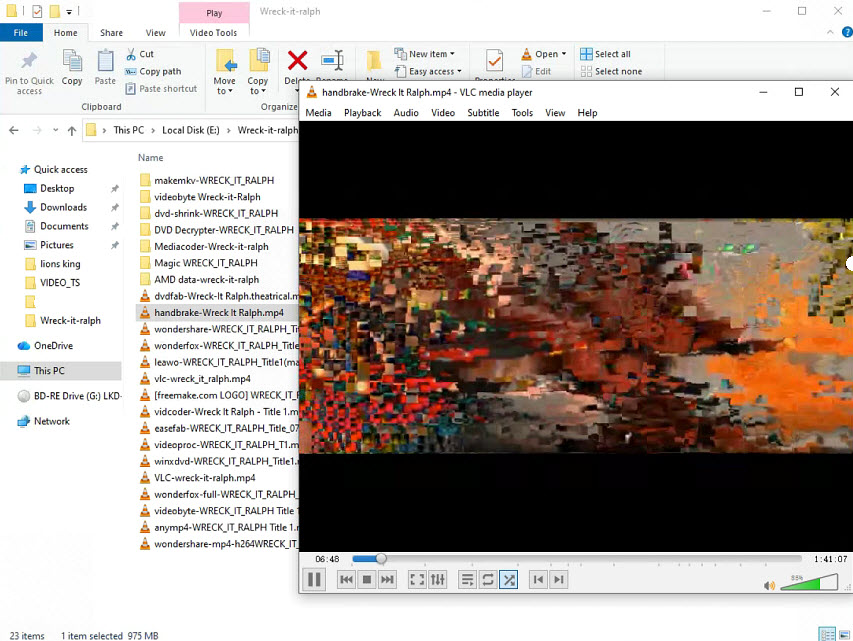Open the VLC Audio menu

click(406, 113)
